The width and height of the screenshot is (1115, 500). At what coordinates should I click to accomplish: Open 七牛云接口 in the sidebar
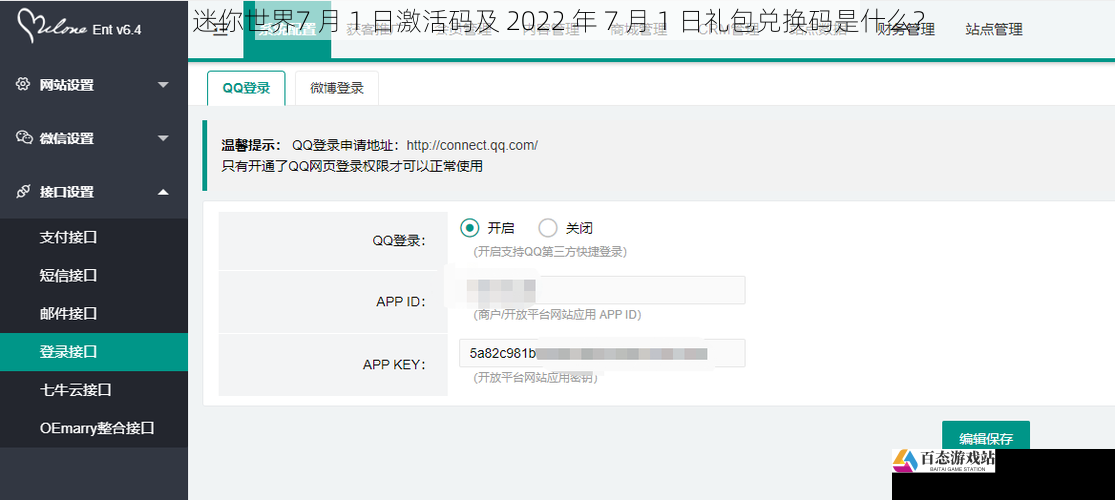click(x=94, y=390)
